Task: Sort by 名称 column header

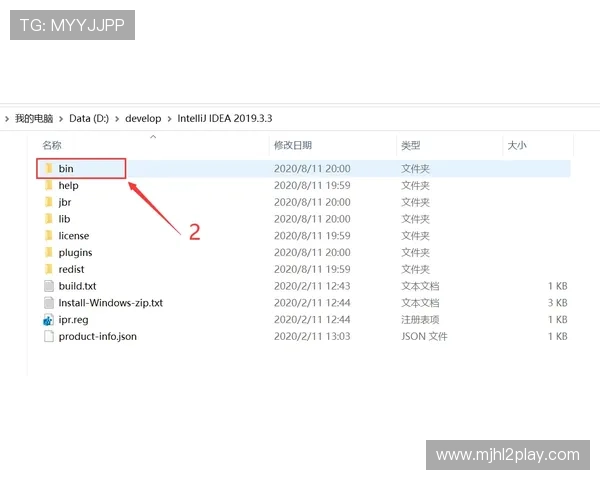Action: tap(52, 145)
